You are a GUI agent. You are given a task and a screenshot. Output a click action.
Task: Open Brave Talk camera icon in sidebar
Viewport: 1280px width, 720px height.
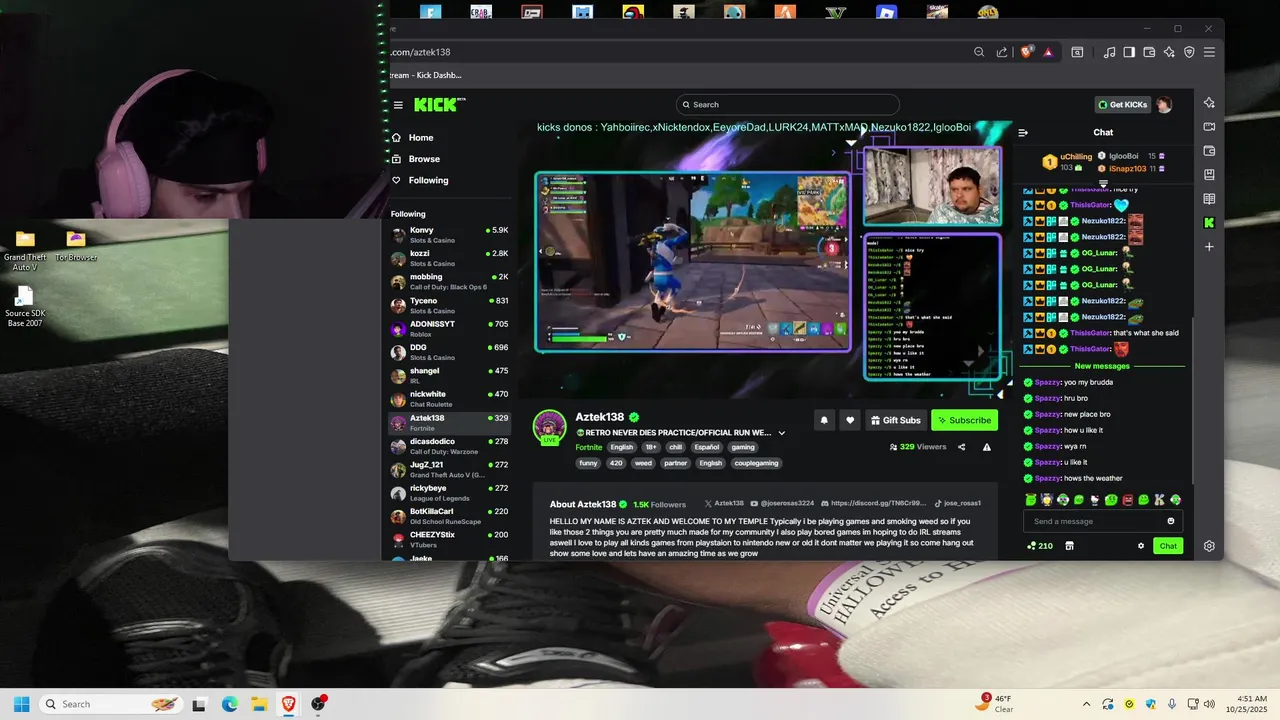1209,127
